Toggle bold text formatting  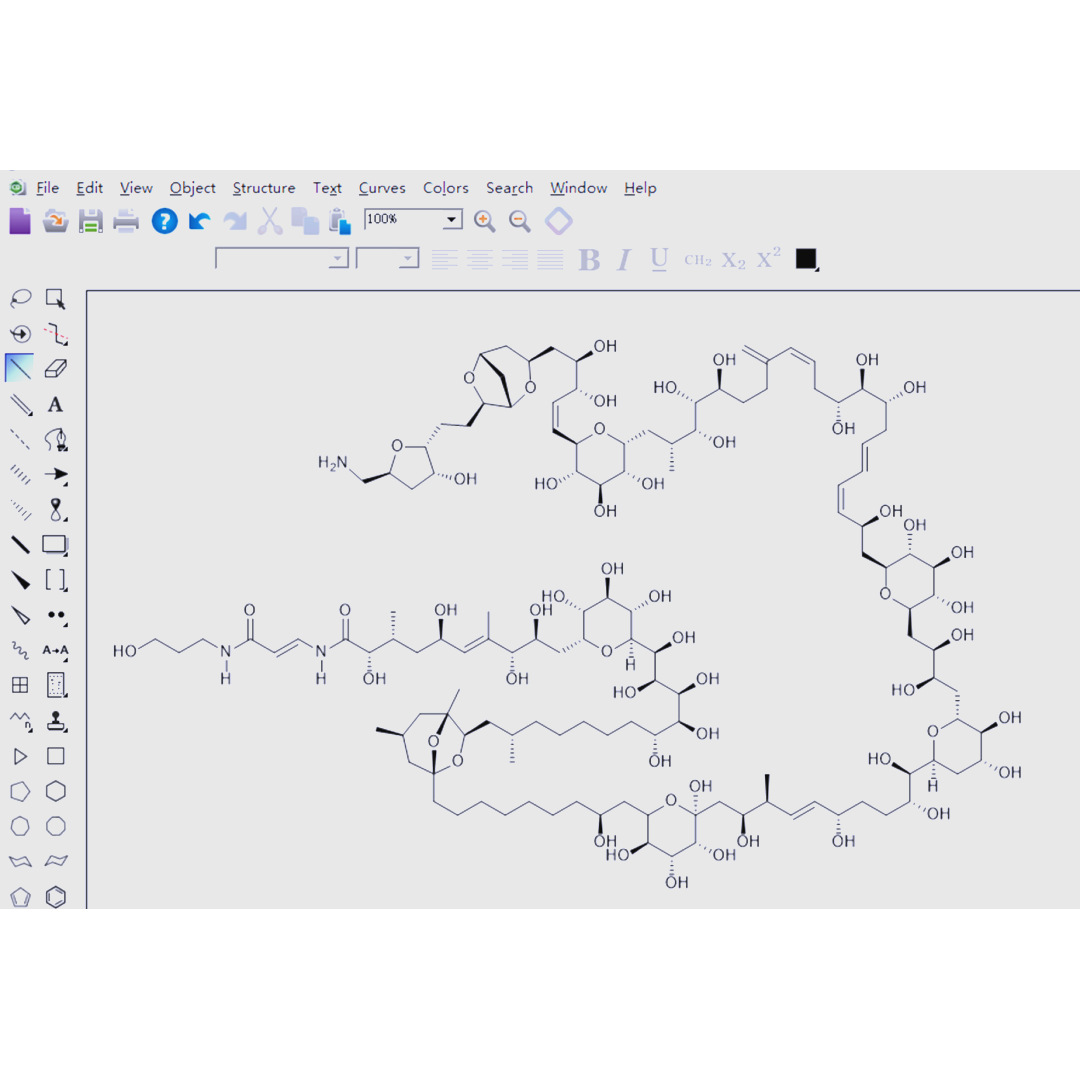tap(589, 260)
